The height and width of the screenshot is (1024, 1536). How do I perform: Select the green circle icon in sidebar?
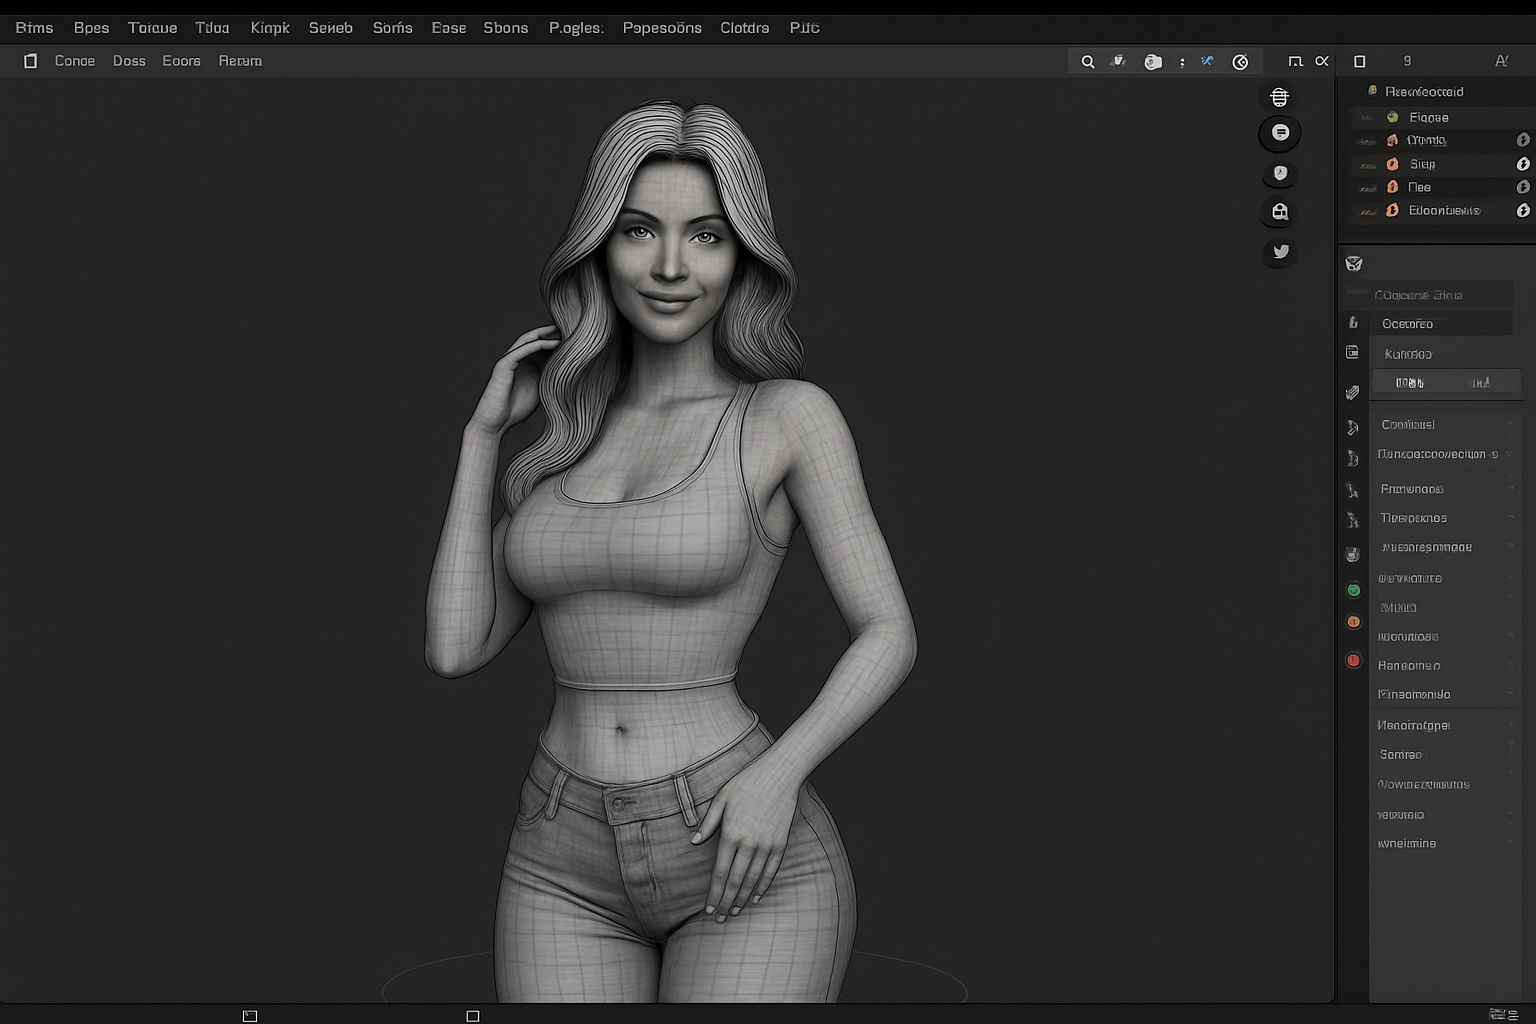point(1353,591)
